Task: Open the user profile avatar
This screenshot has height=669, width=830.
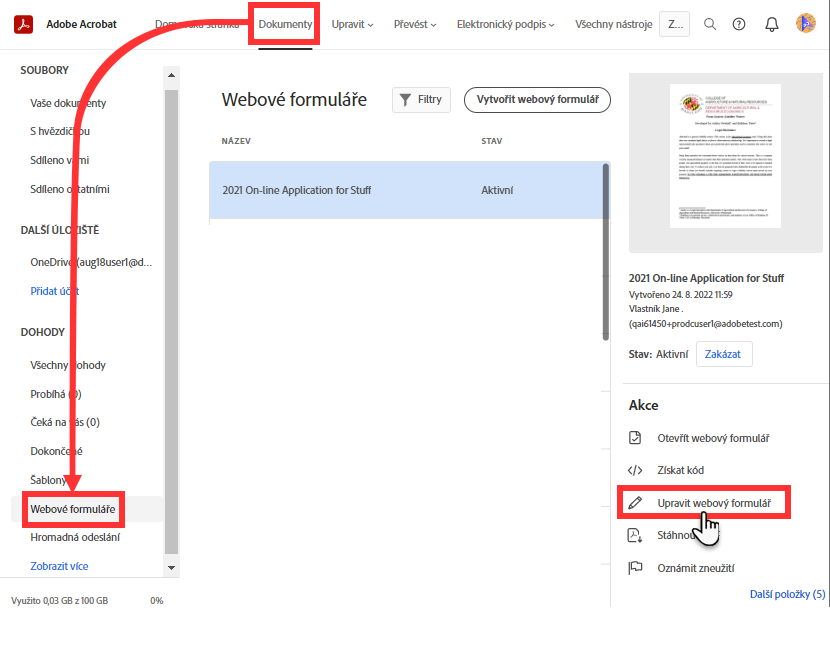Action: pos(806,24)
